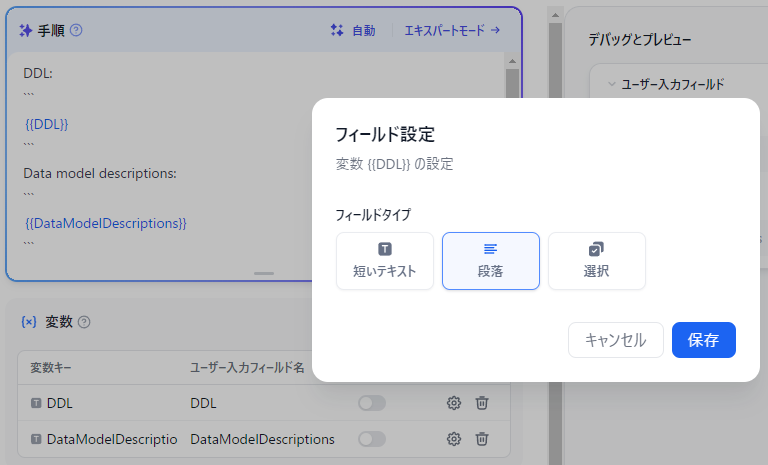Image resolution: width=768 pixels, height=465 pixels.
Task: Toggle the DDL variable switch
Action: point(372,403)
